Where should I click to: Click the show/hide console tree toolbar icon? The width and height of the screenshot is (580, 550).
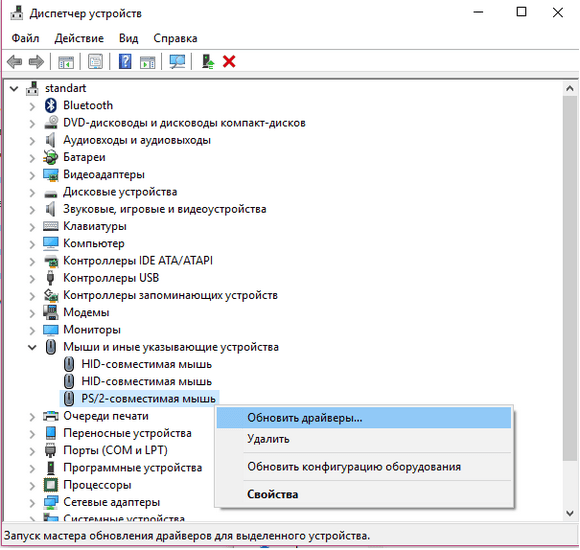pyautogui.click(x=66, y=62)
